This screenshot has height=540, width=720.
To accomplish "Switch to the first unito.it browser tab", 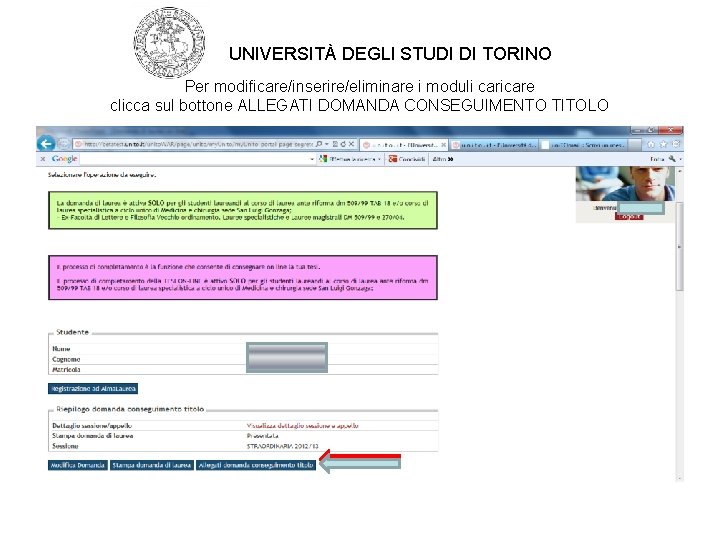I will [x=403, y=145].
